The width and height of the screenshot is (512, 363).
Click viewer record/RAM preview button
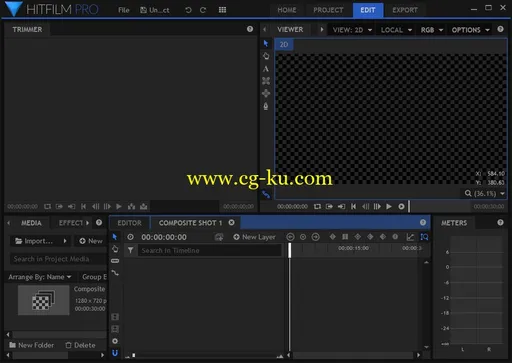(401, 207)
